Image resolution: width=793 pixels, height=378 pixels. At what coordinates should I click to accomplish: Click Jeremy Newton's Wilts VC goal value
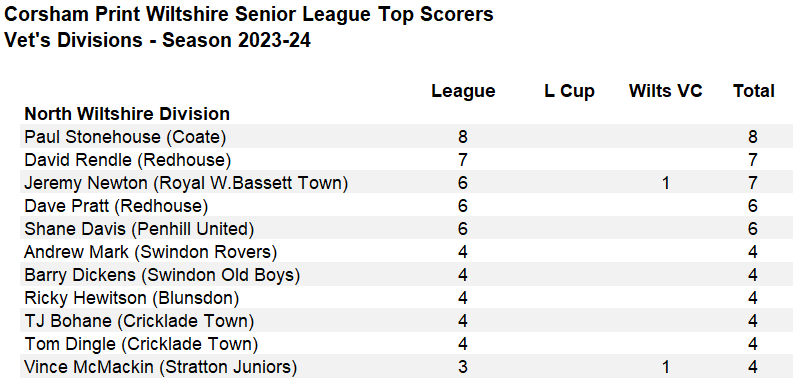[x=666, y=183]
